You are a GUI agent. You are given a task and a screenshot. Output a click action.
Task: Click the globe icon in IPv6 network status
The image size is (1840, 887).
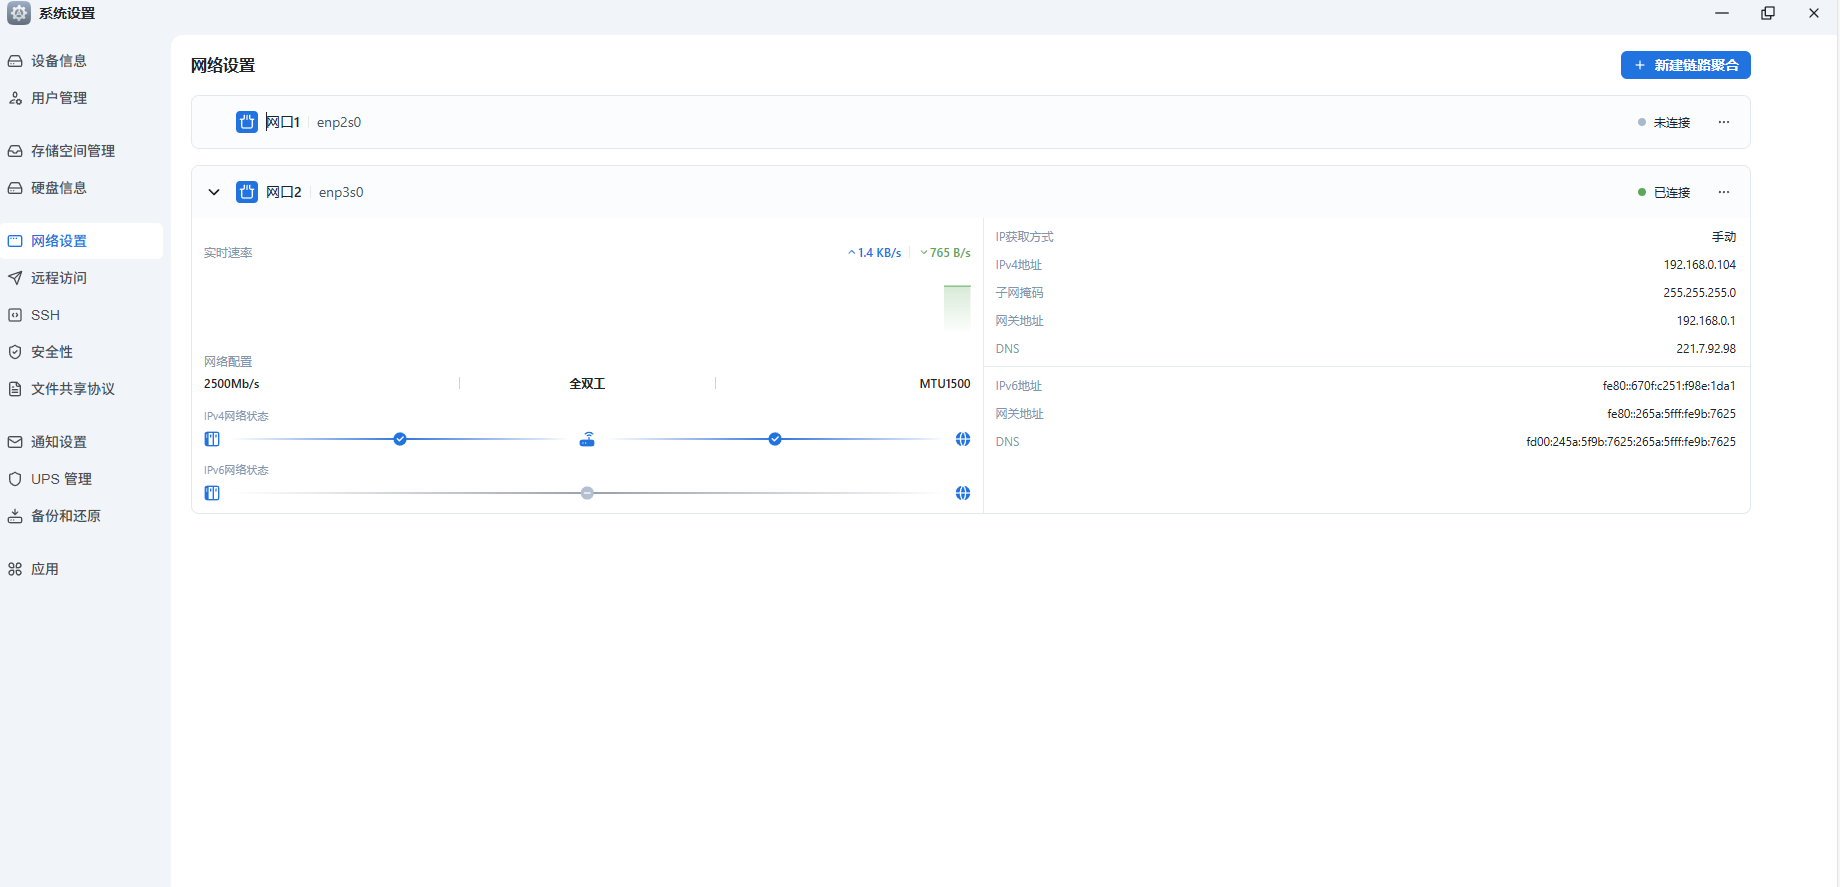(x=962, y=493)
